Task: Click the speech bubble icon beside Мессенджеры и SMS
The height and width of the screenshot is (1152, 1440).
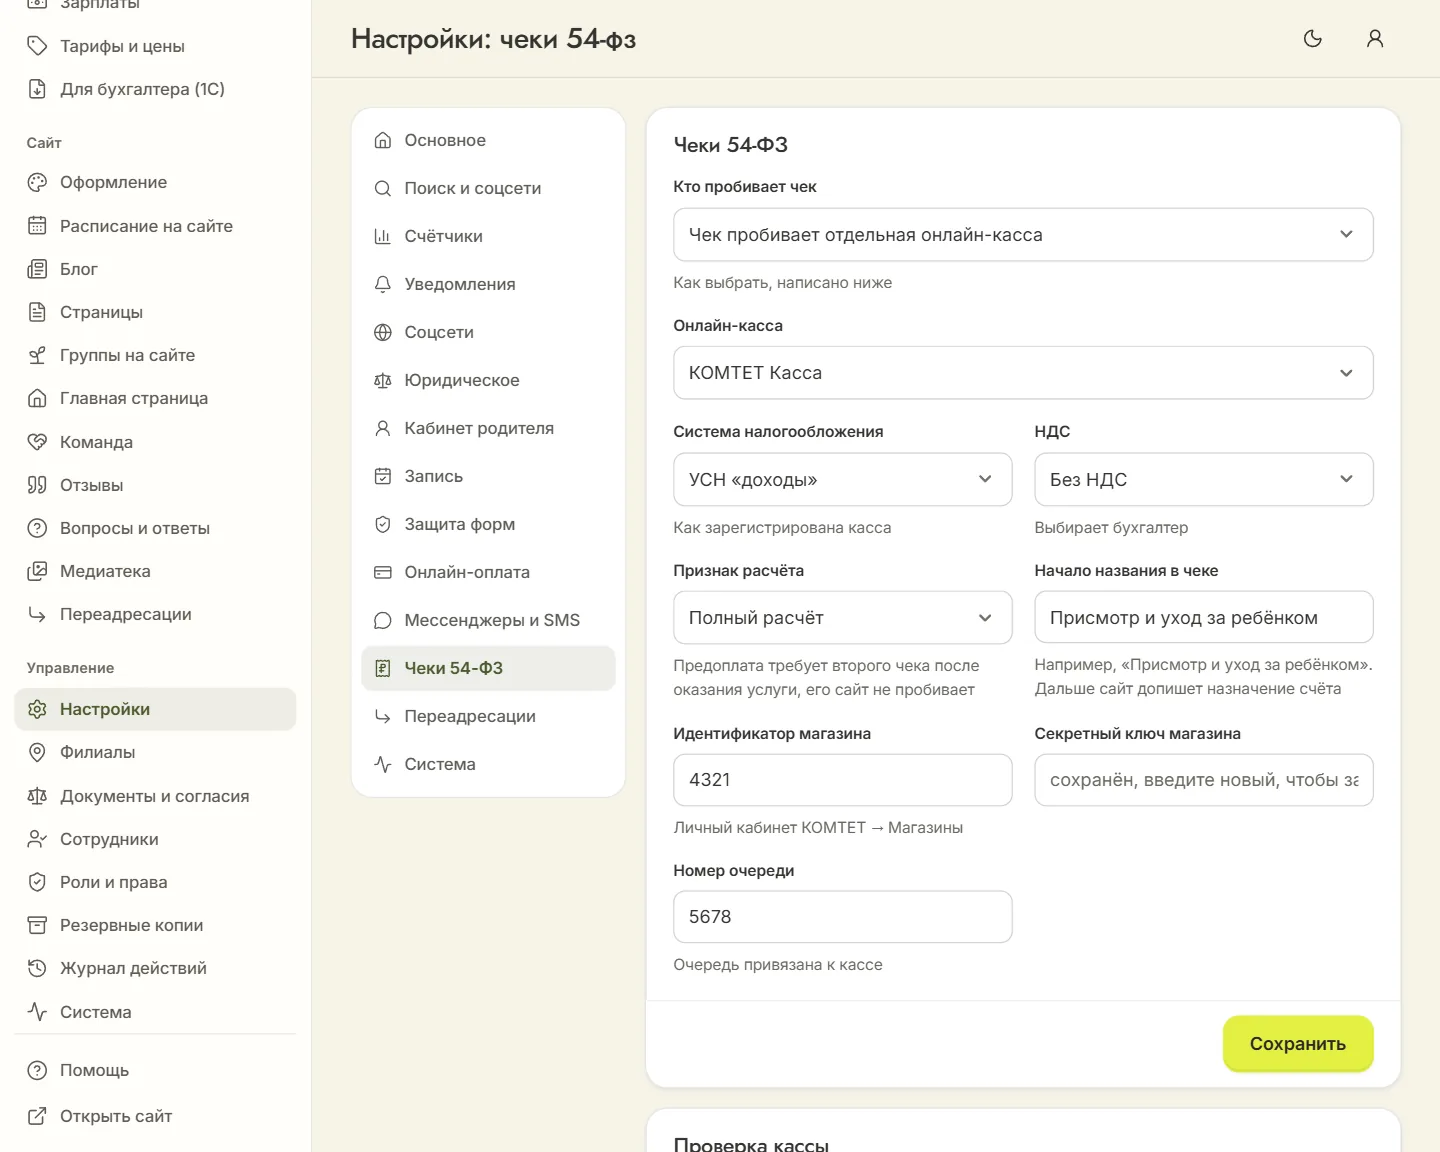Action: pos(382,620)
